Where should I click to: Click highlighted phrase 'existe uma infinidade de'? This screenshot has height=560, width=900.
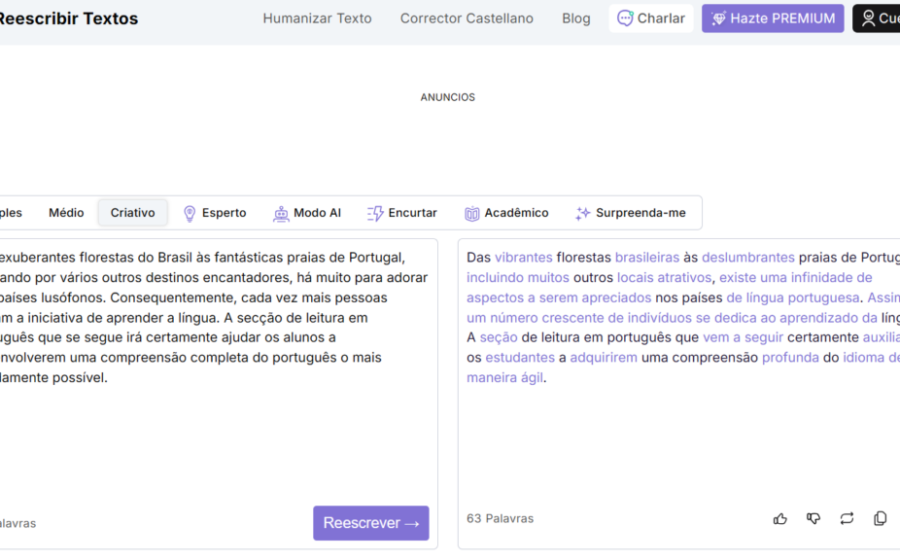click(x=796, y=278)
